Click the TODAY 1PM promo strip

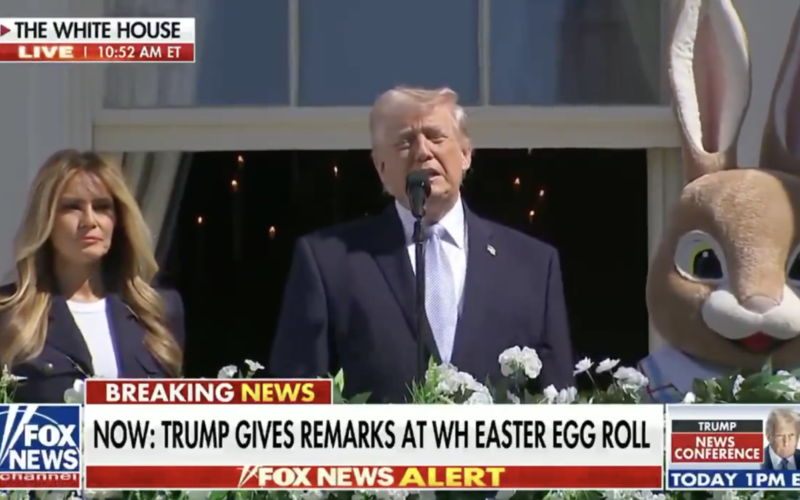pos(733,480)
